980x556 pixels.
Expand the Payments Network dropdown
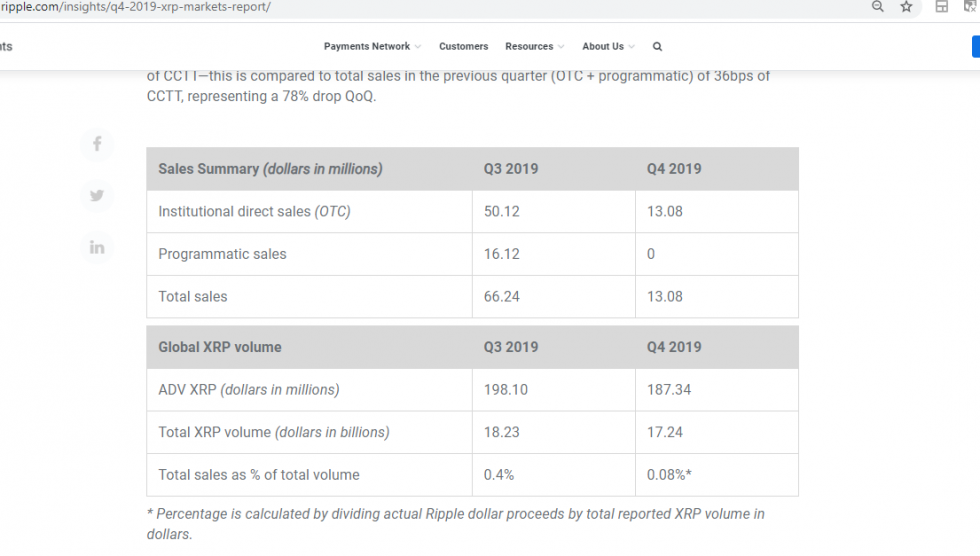point(372,47)
